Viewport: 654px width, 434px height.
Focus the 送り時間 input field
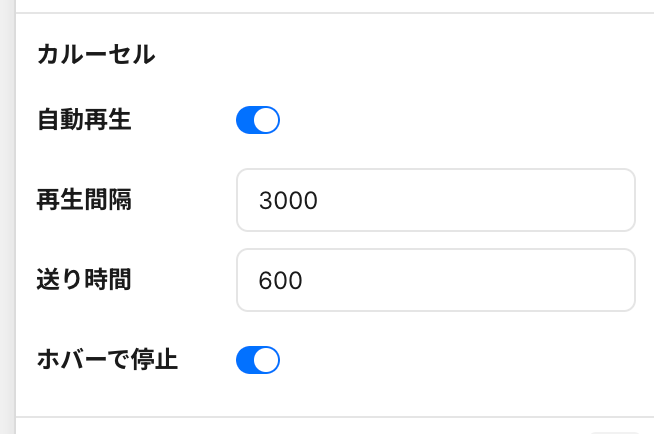(436, 280)
